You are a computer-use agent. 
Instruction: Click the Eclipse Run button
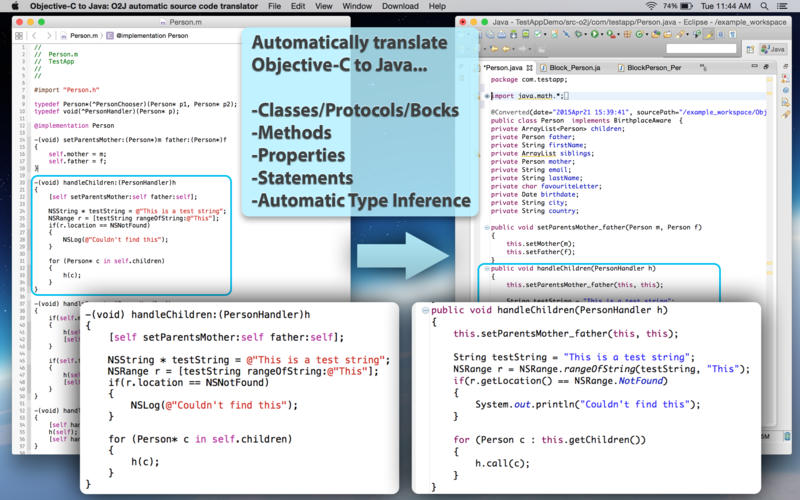coord(596,34)
